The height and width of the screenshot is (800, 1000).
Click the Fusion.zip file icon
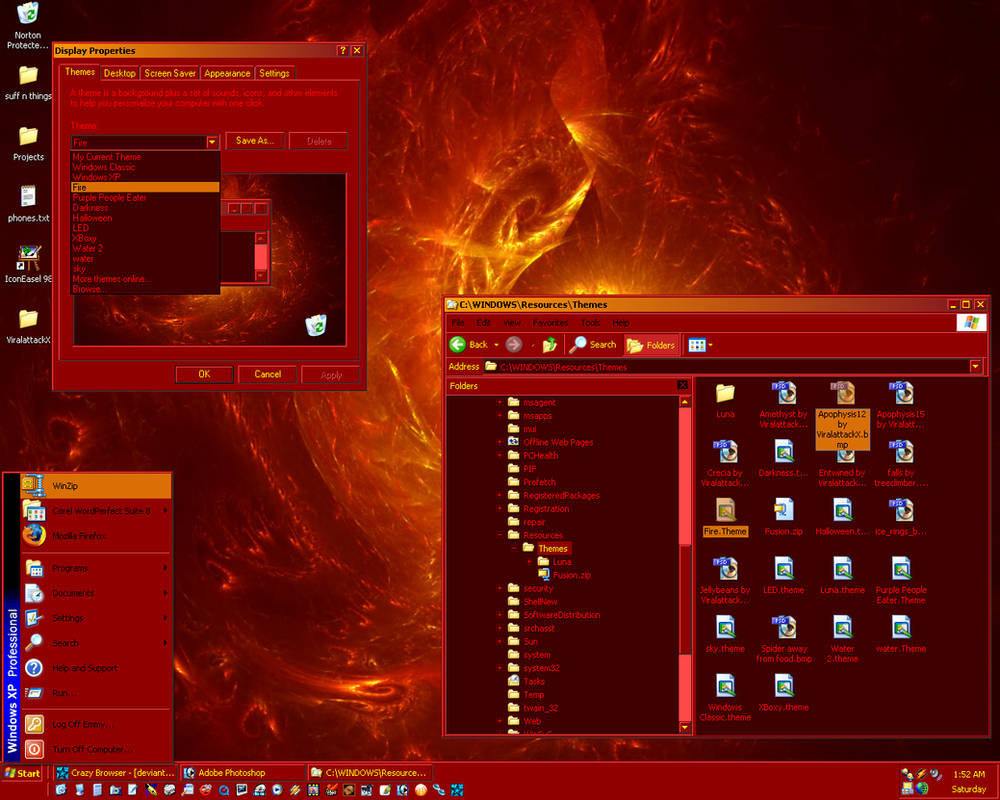pyautogui.click(x=783, y=510)
